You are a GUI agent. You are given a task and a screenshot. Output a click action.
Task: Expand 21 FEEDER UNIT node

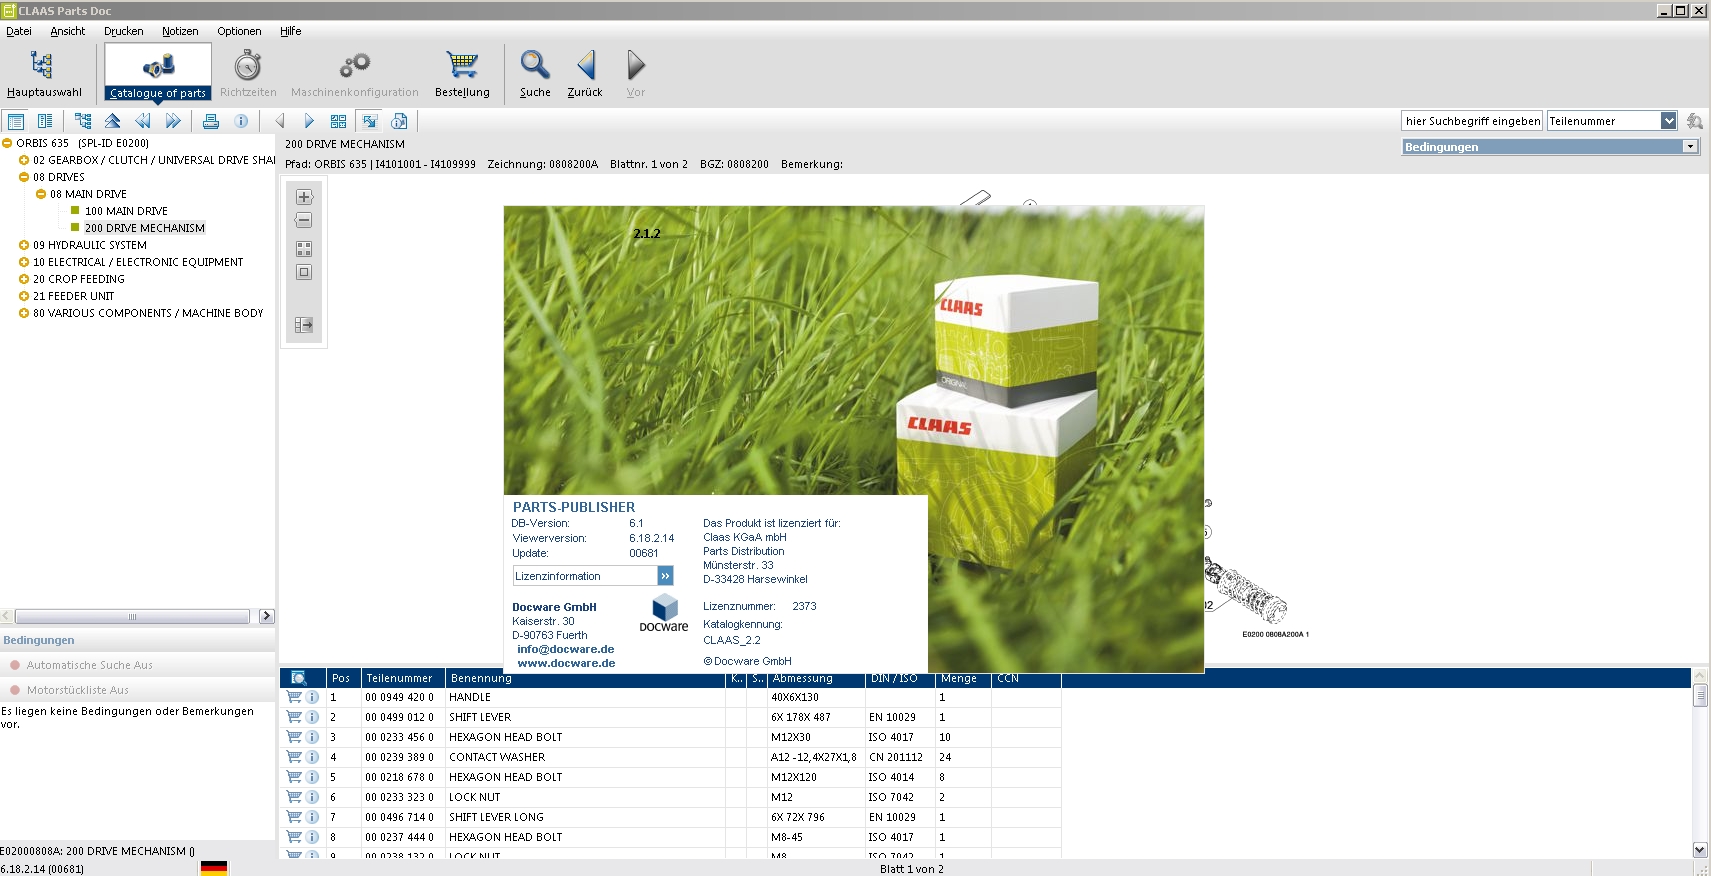(24, 296)
